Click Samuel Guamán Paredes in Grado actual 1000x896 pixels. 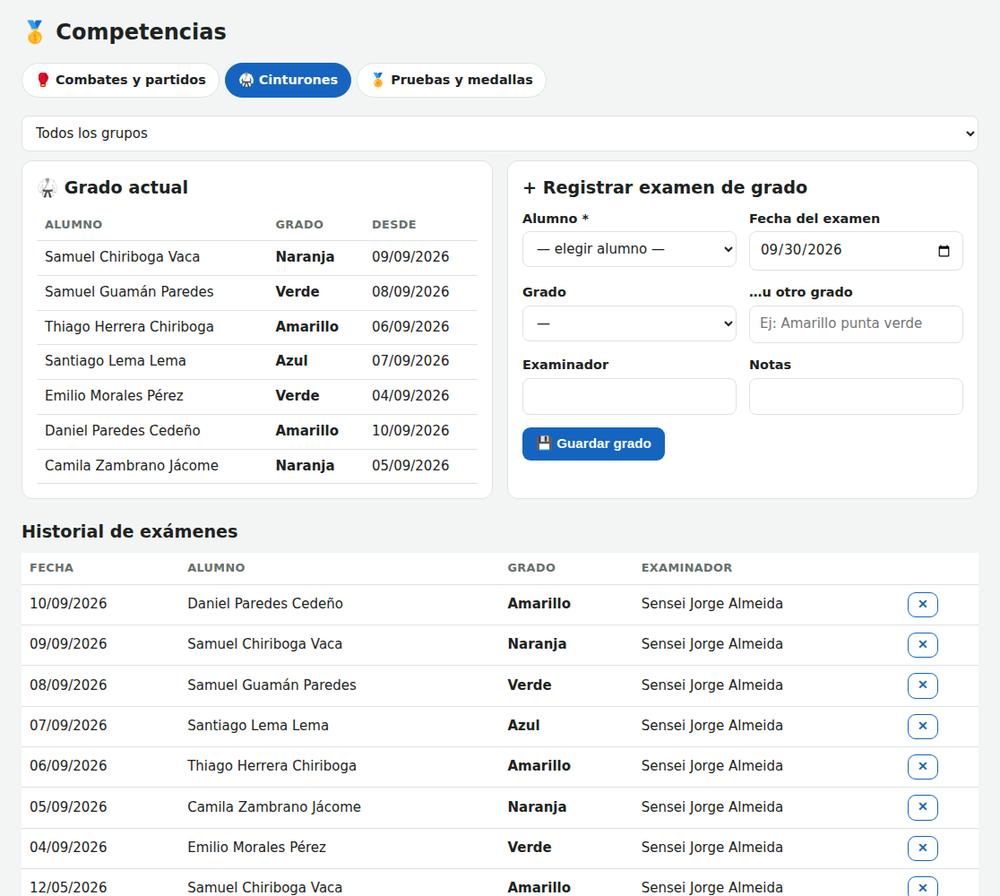(129, 292)
